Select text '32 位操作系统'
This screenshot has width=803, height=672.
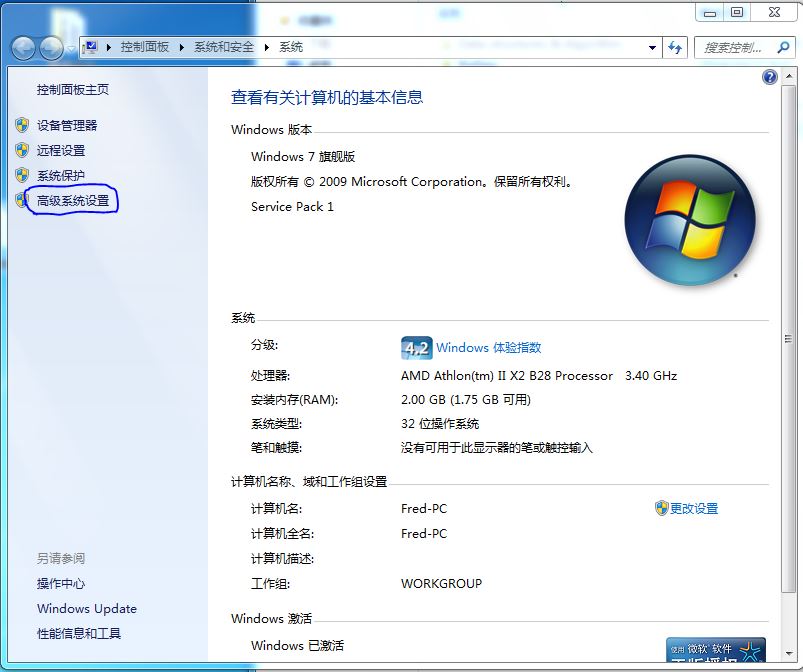tap(440, 424)
